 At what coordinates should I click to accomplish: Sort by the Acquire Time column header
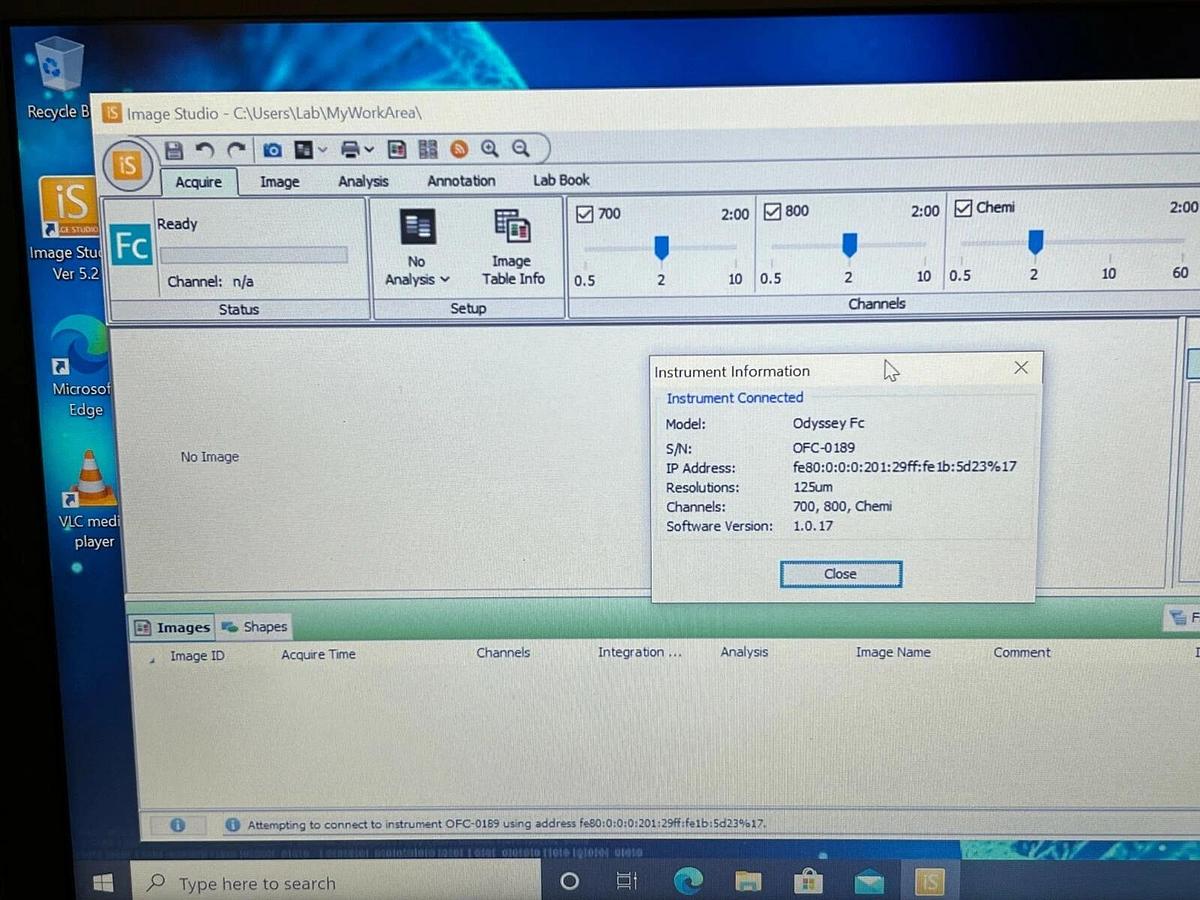tap(318, 655)
